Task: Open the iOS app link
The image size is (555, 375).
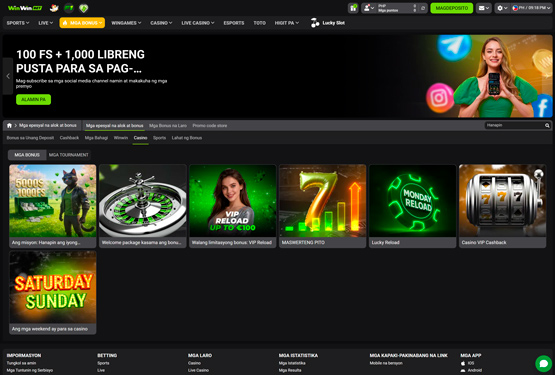Action: (x=468, y=363)
